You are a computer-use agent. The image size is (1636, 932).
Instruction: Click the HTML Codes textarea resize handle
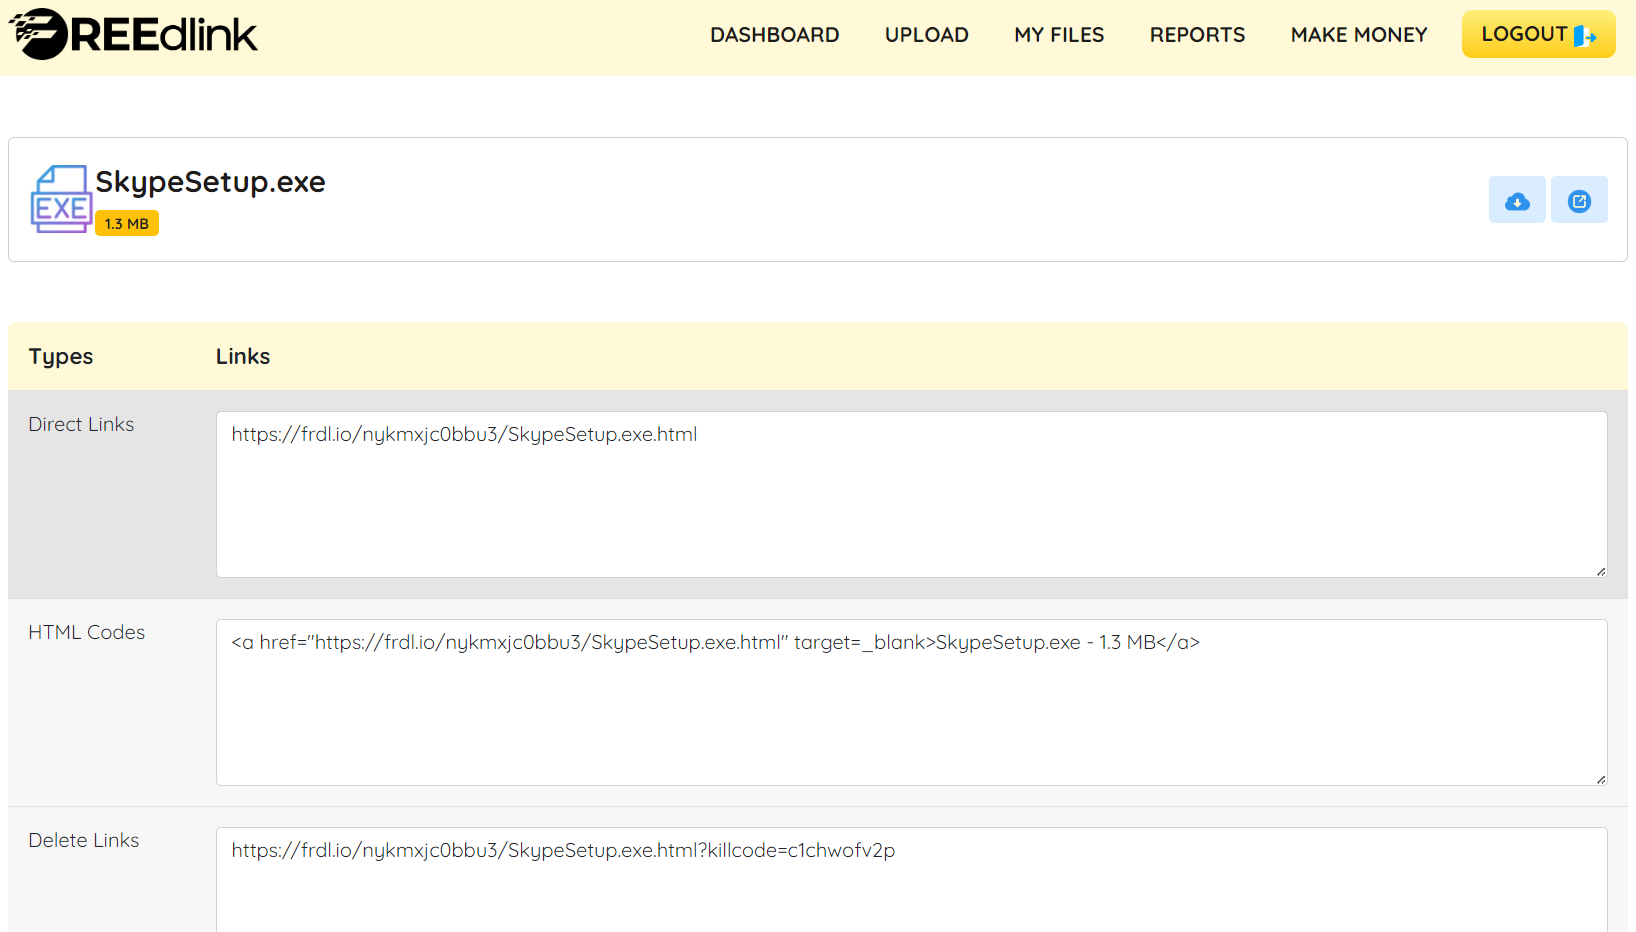1600,779
